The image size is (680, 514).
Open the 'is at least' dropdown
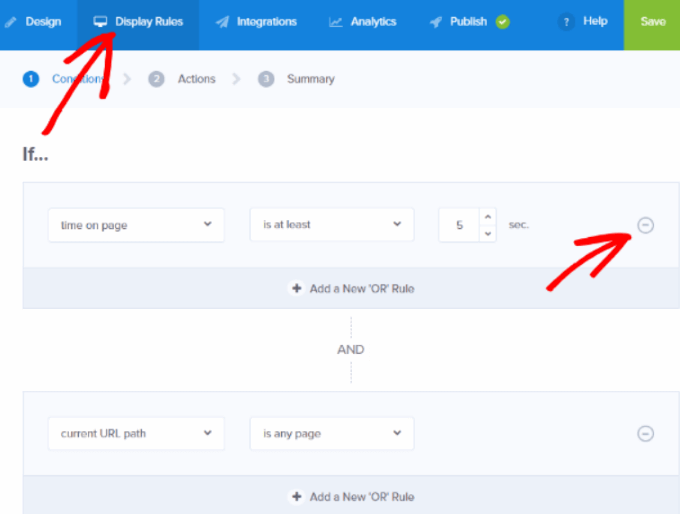click(x=332, y=224)
